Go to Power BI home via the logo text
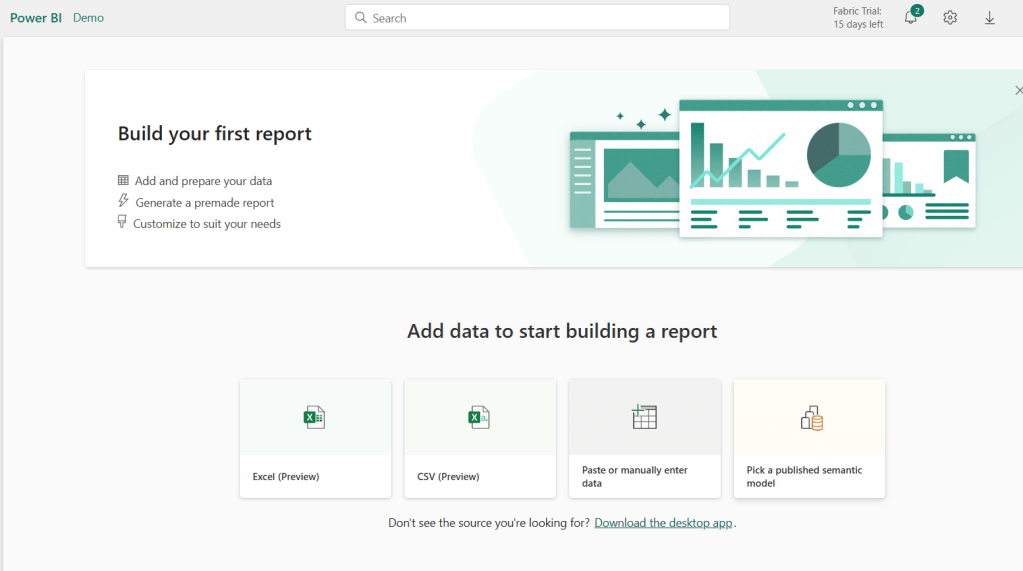Image resolution: width=1023 pixels, height=571 pixels. click(36, 18)
